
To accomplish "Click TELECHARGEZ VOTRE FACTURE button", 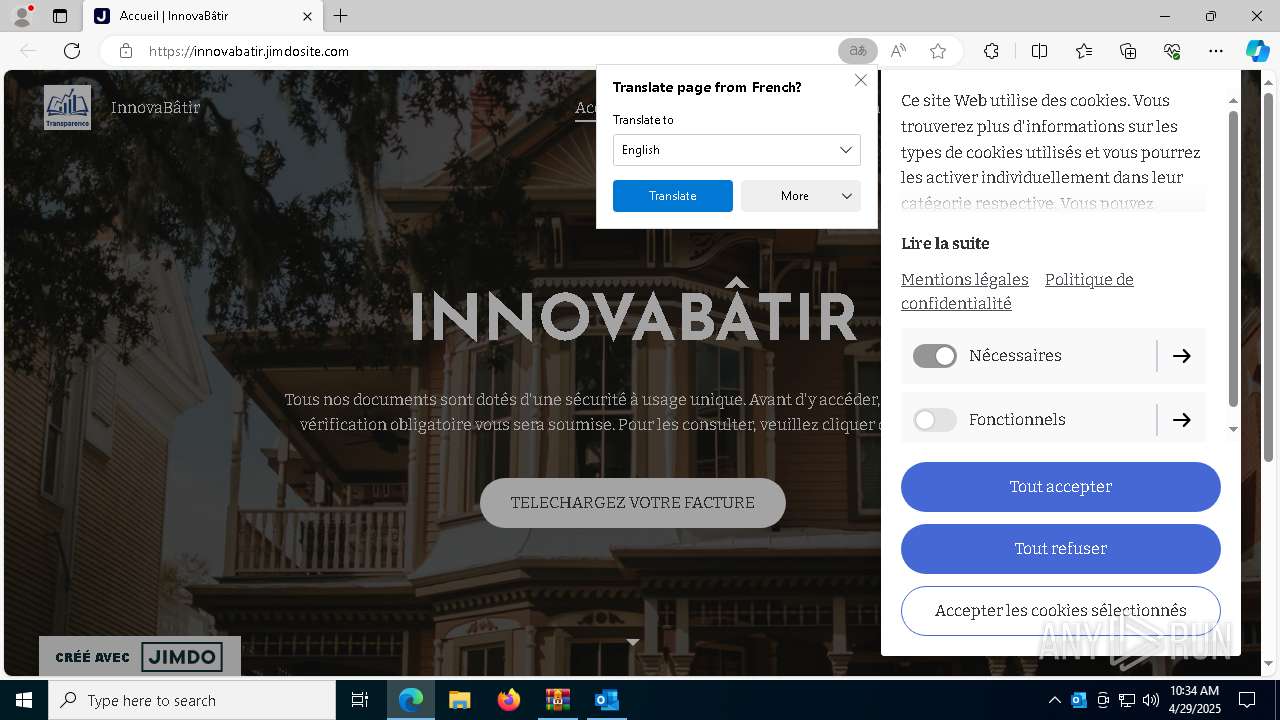I will pos(633,503).
